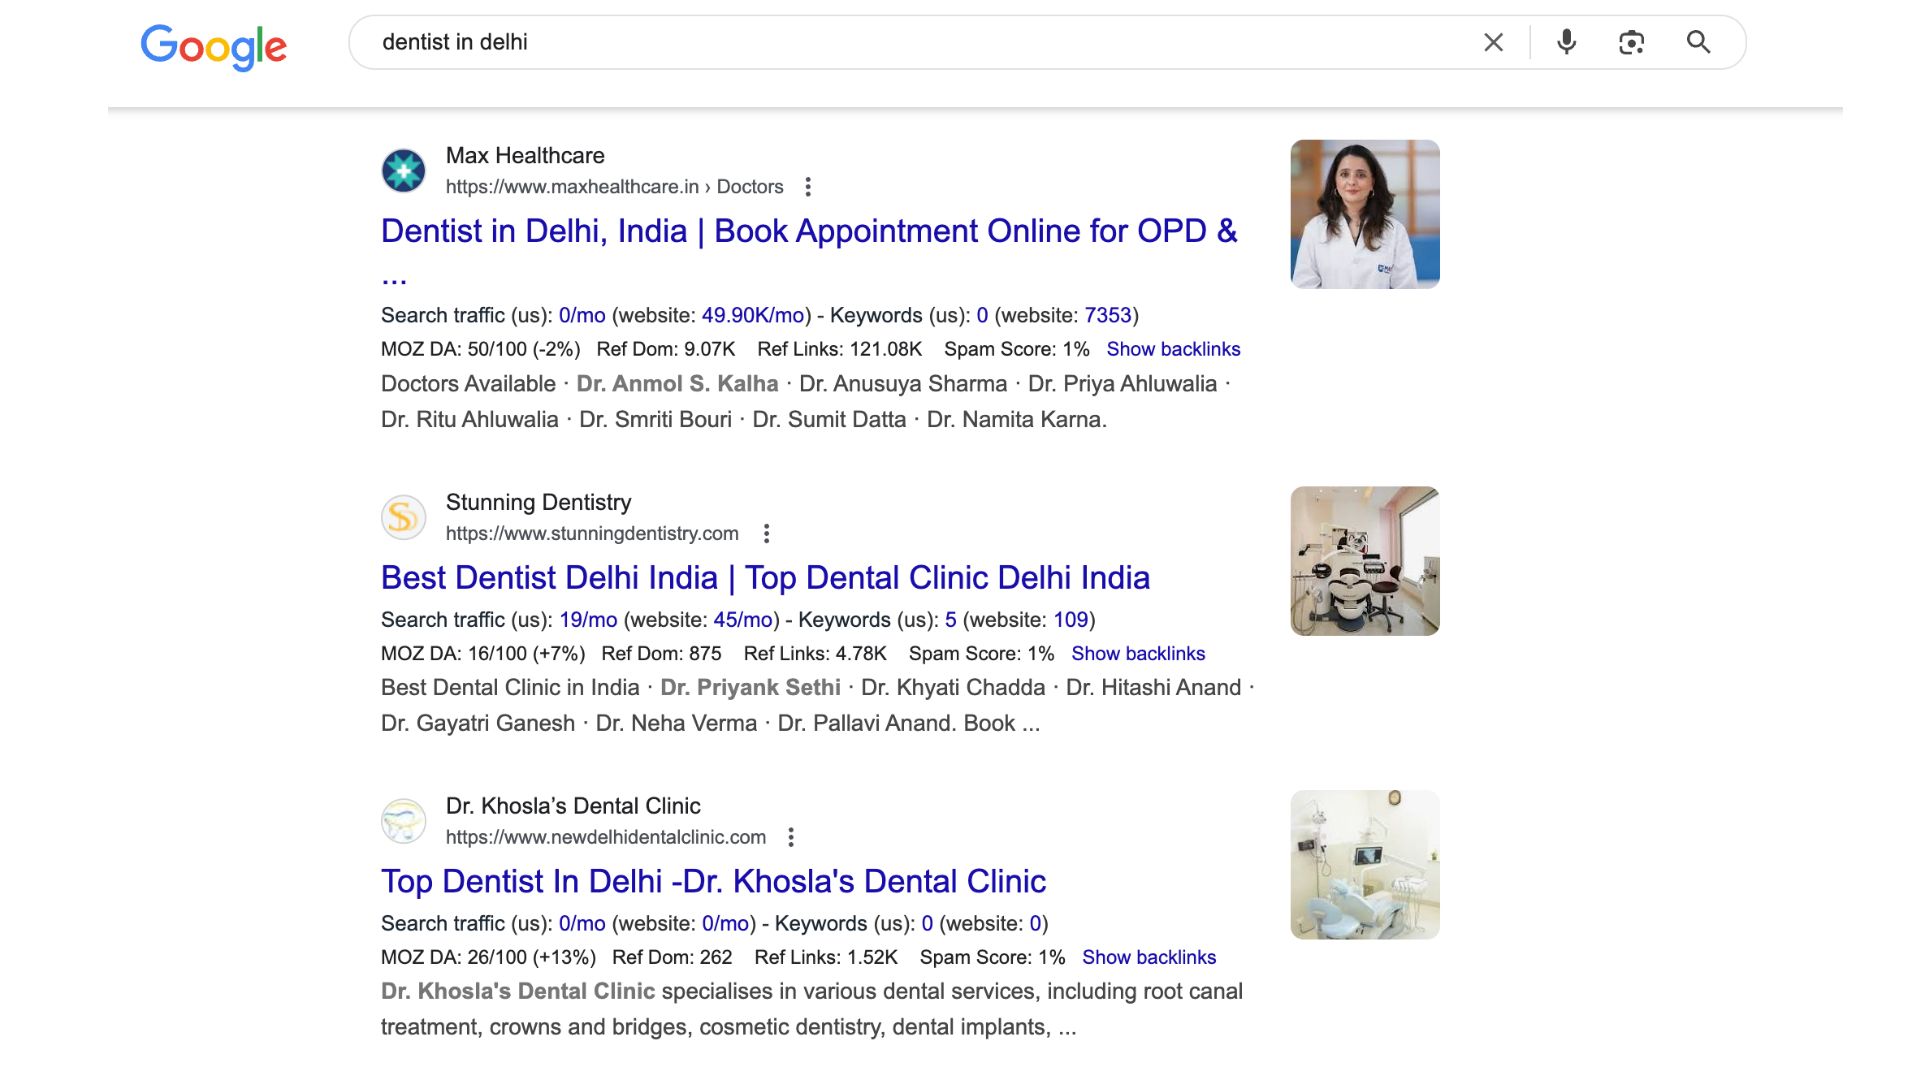This screenshot has width=1920, height=1080.
Task: Clear the search box with the X icon
Action: pos(1493,42)
